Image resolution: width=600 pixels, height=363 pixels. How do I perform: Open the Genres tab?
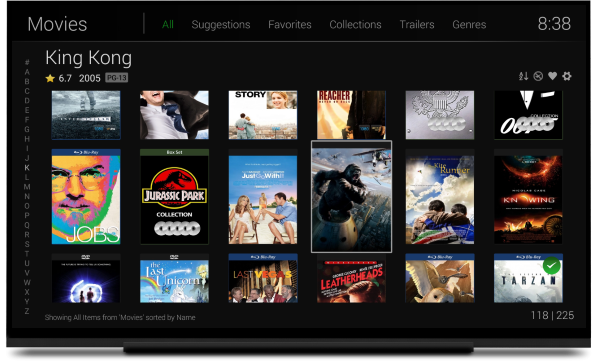[x=469, y=24]
